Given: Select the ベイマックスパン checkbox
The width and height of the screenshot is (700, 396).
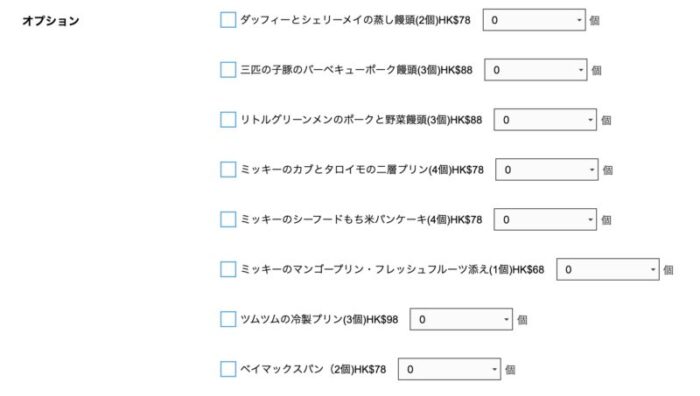Looking at the screenshot, I should click(228, 369).
